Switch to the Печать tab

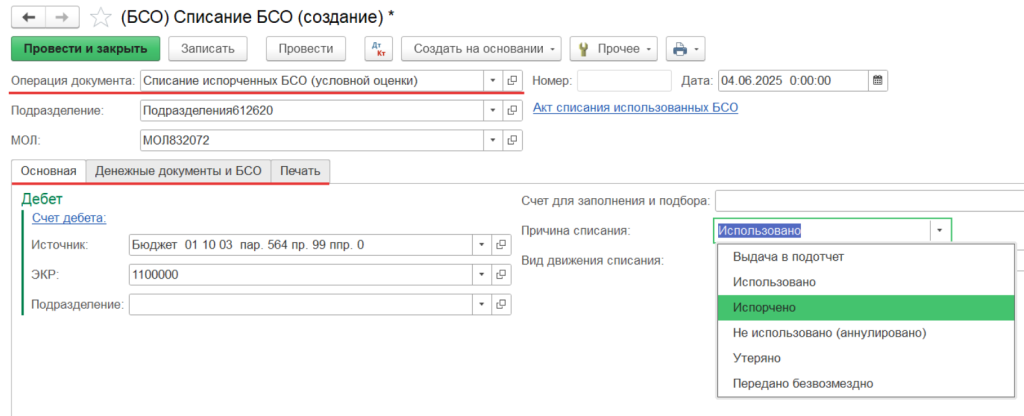tap(300, 171)
